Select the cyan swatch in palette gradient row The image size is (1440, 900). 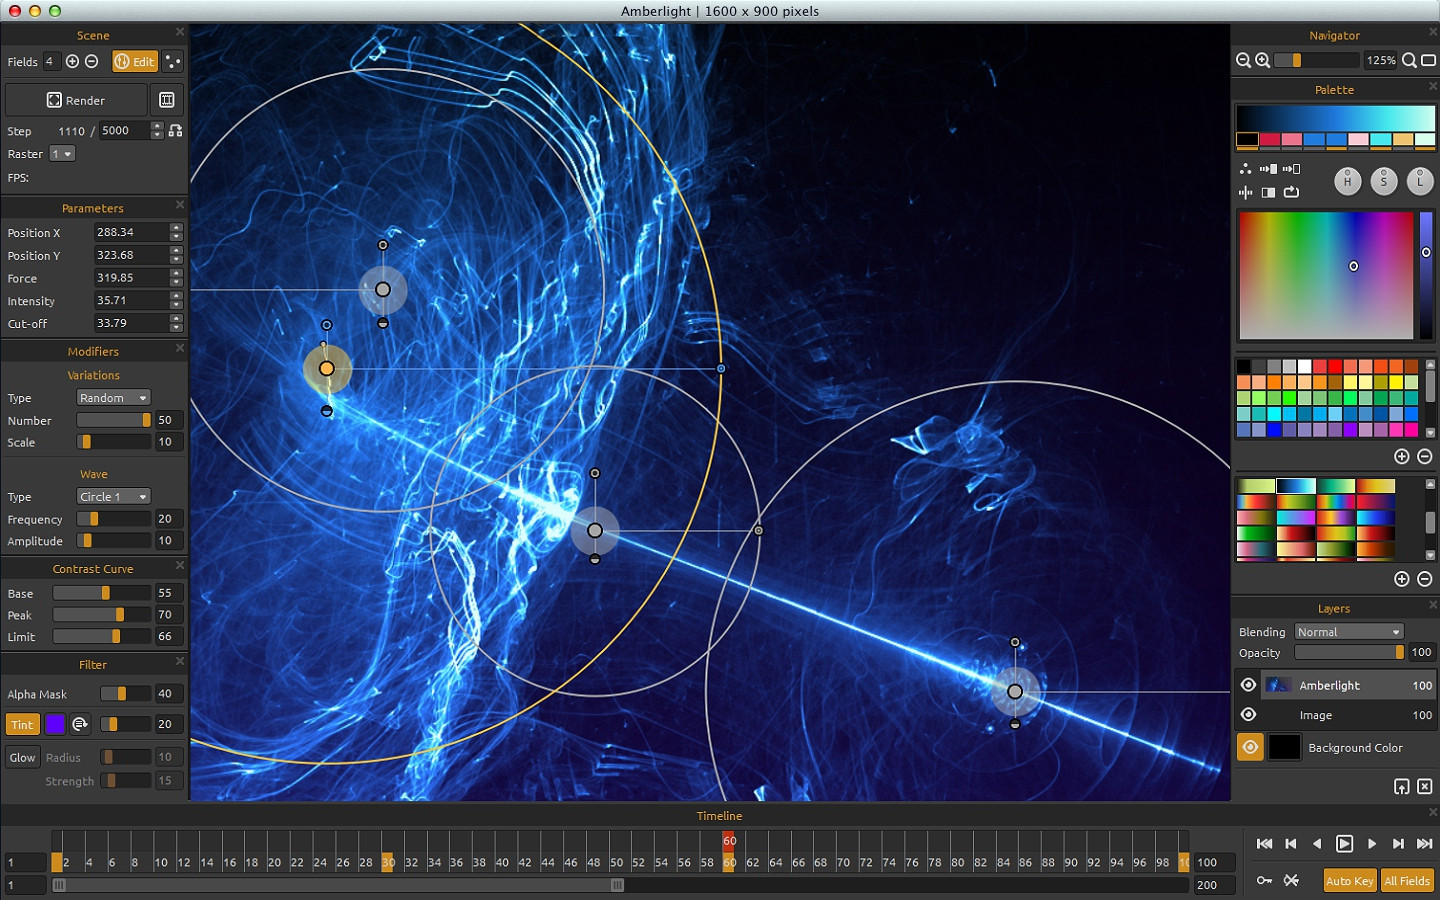point(1382,140)
